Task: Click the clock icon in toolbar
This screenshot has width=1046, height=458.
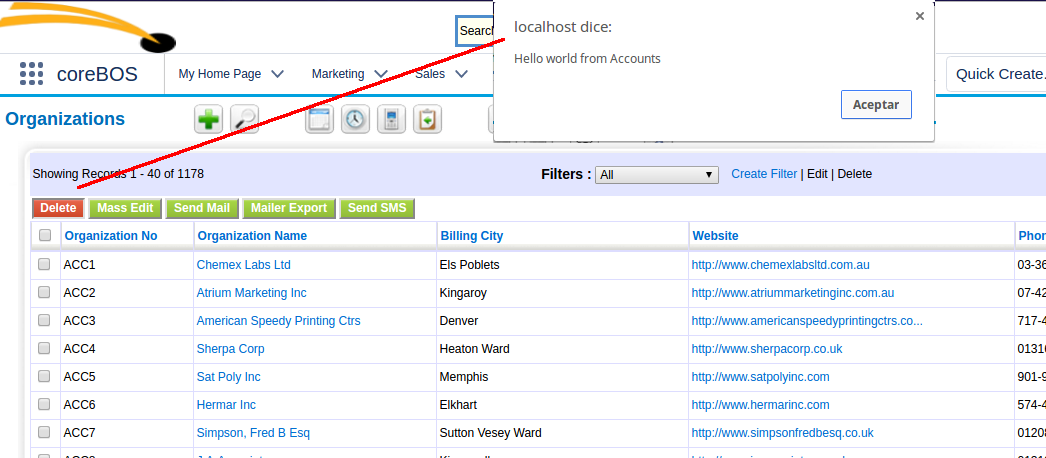Action: [x=355, y=120]
